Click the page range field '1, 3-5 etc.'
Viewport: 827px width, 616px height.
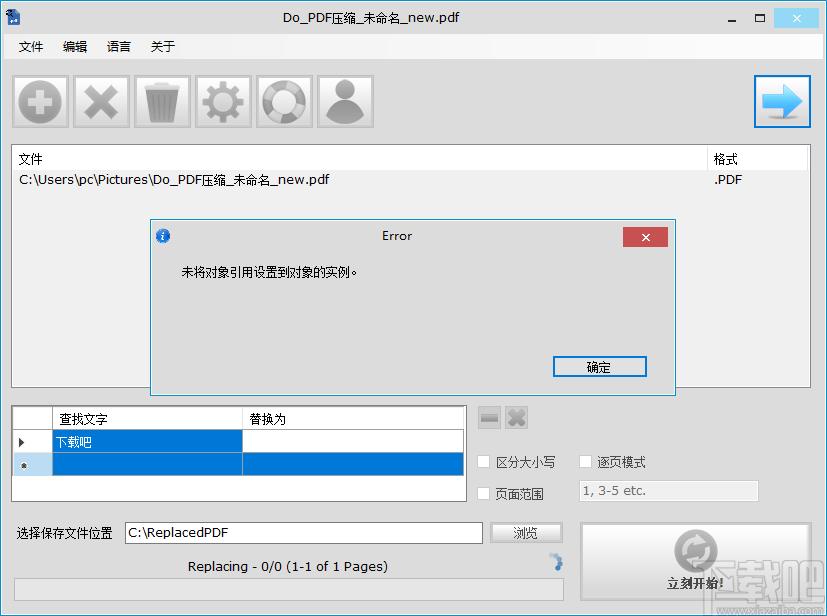pos(668,491)
